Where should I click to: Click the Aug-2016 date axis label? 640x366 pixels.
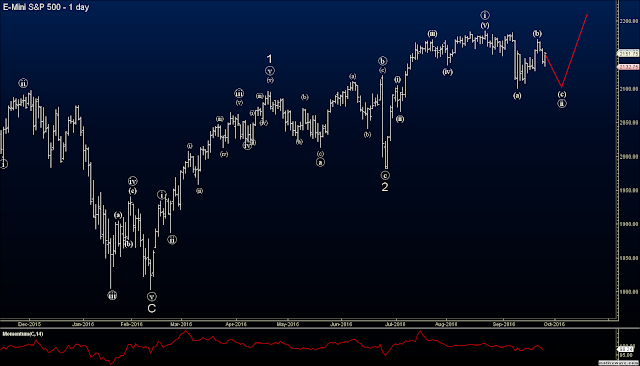pyautogui.click(x=446, y=324)
